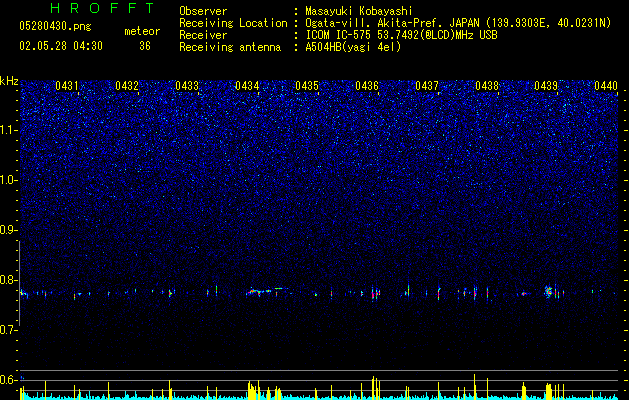Viewport: 629px width, 400px height.
Task: Click time marker 0432
Action: pos(127,85)
